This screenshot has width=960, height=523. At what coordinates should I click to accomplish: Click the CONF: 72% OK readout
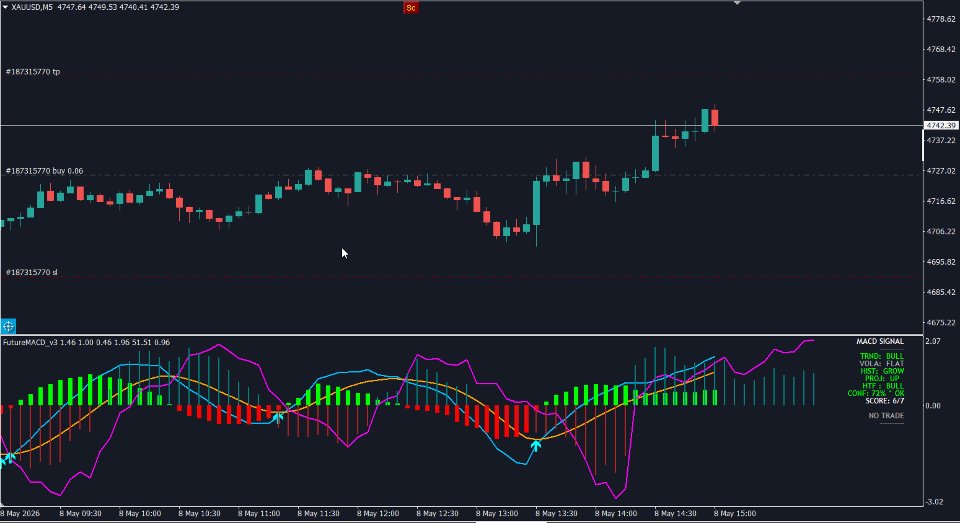876,393
